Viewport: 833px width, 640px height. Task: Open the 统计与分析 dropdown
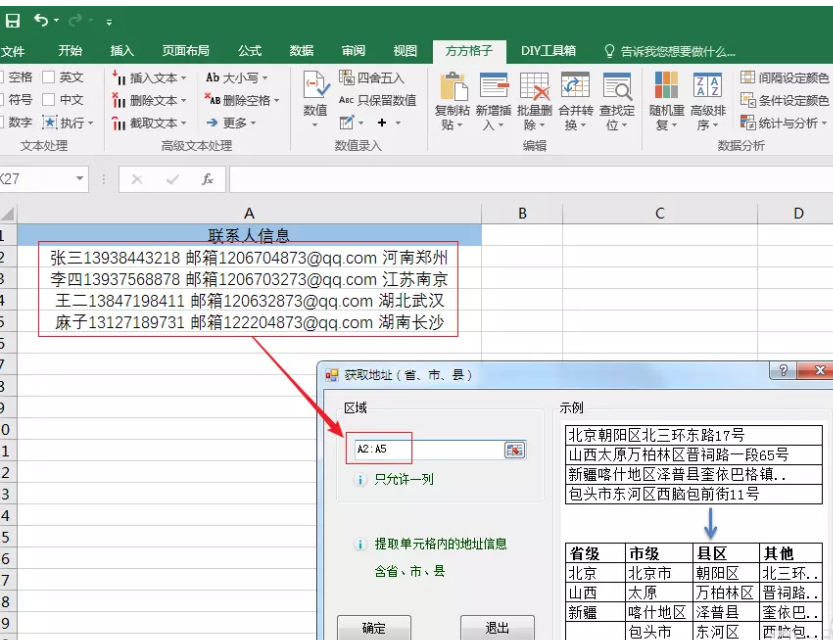(x=784, y=123)
